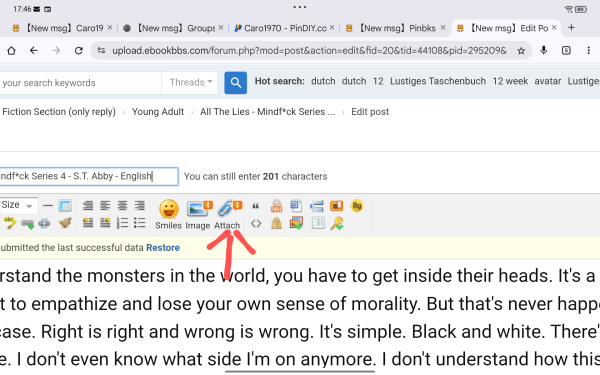
Task: Open the Smiles emoticon picker
Action: point(168,214)
